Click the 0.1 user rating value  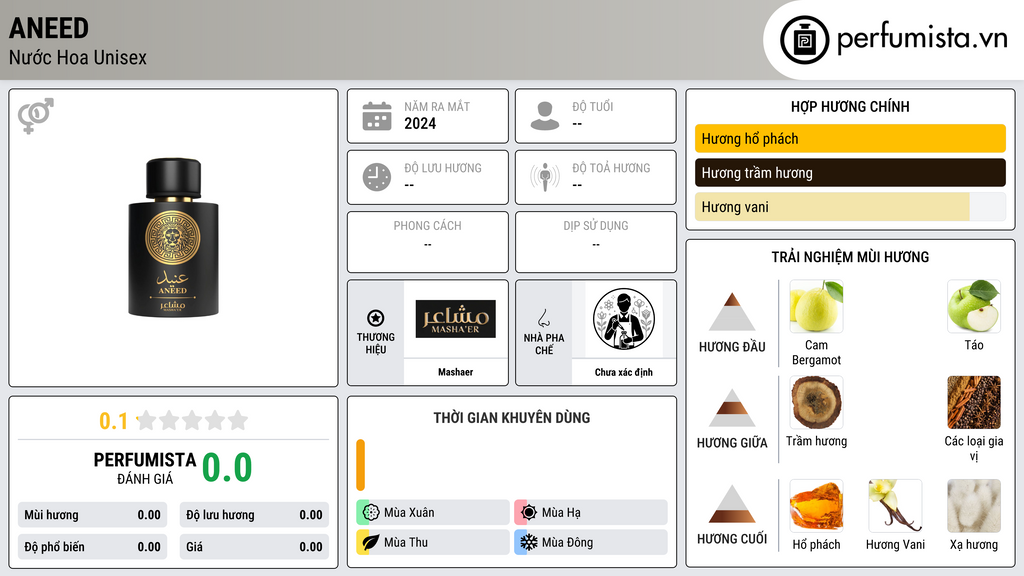coord(113,421)
